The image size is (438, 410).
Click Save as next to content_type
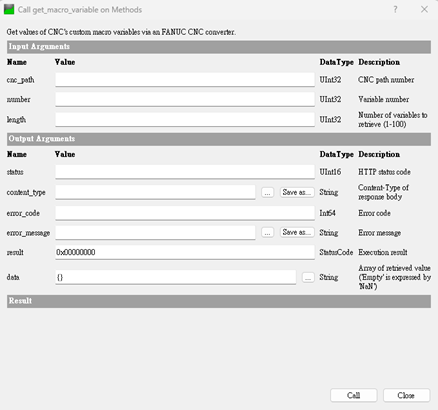tap(297, 192)
